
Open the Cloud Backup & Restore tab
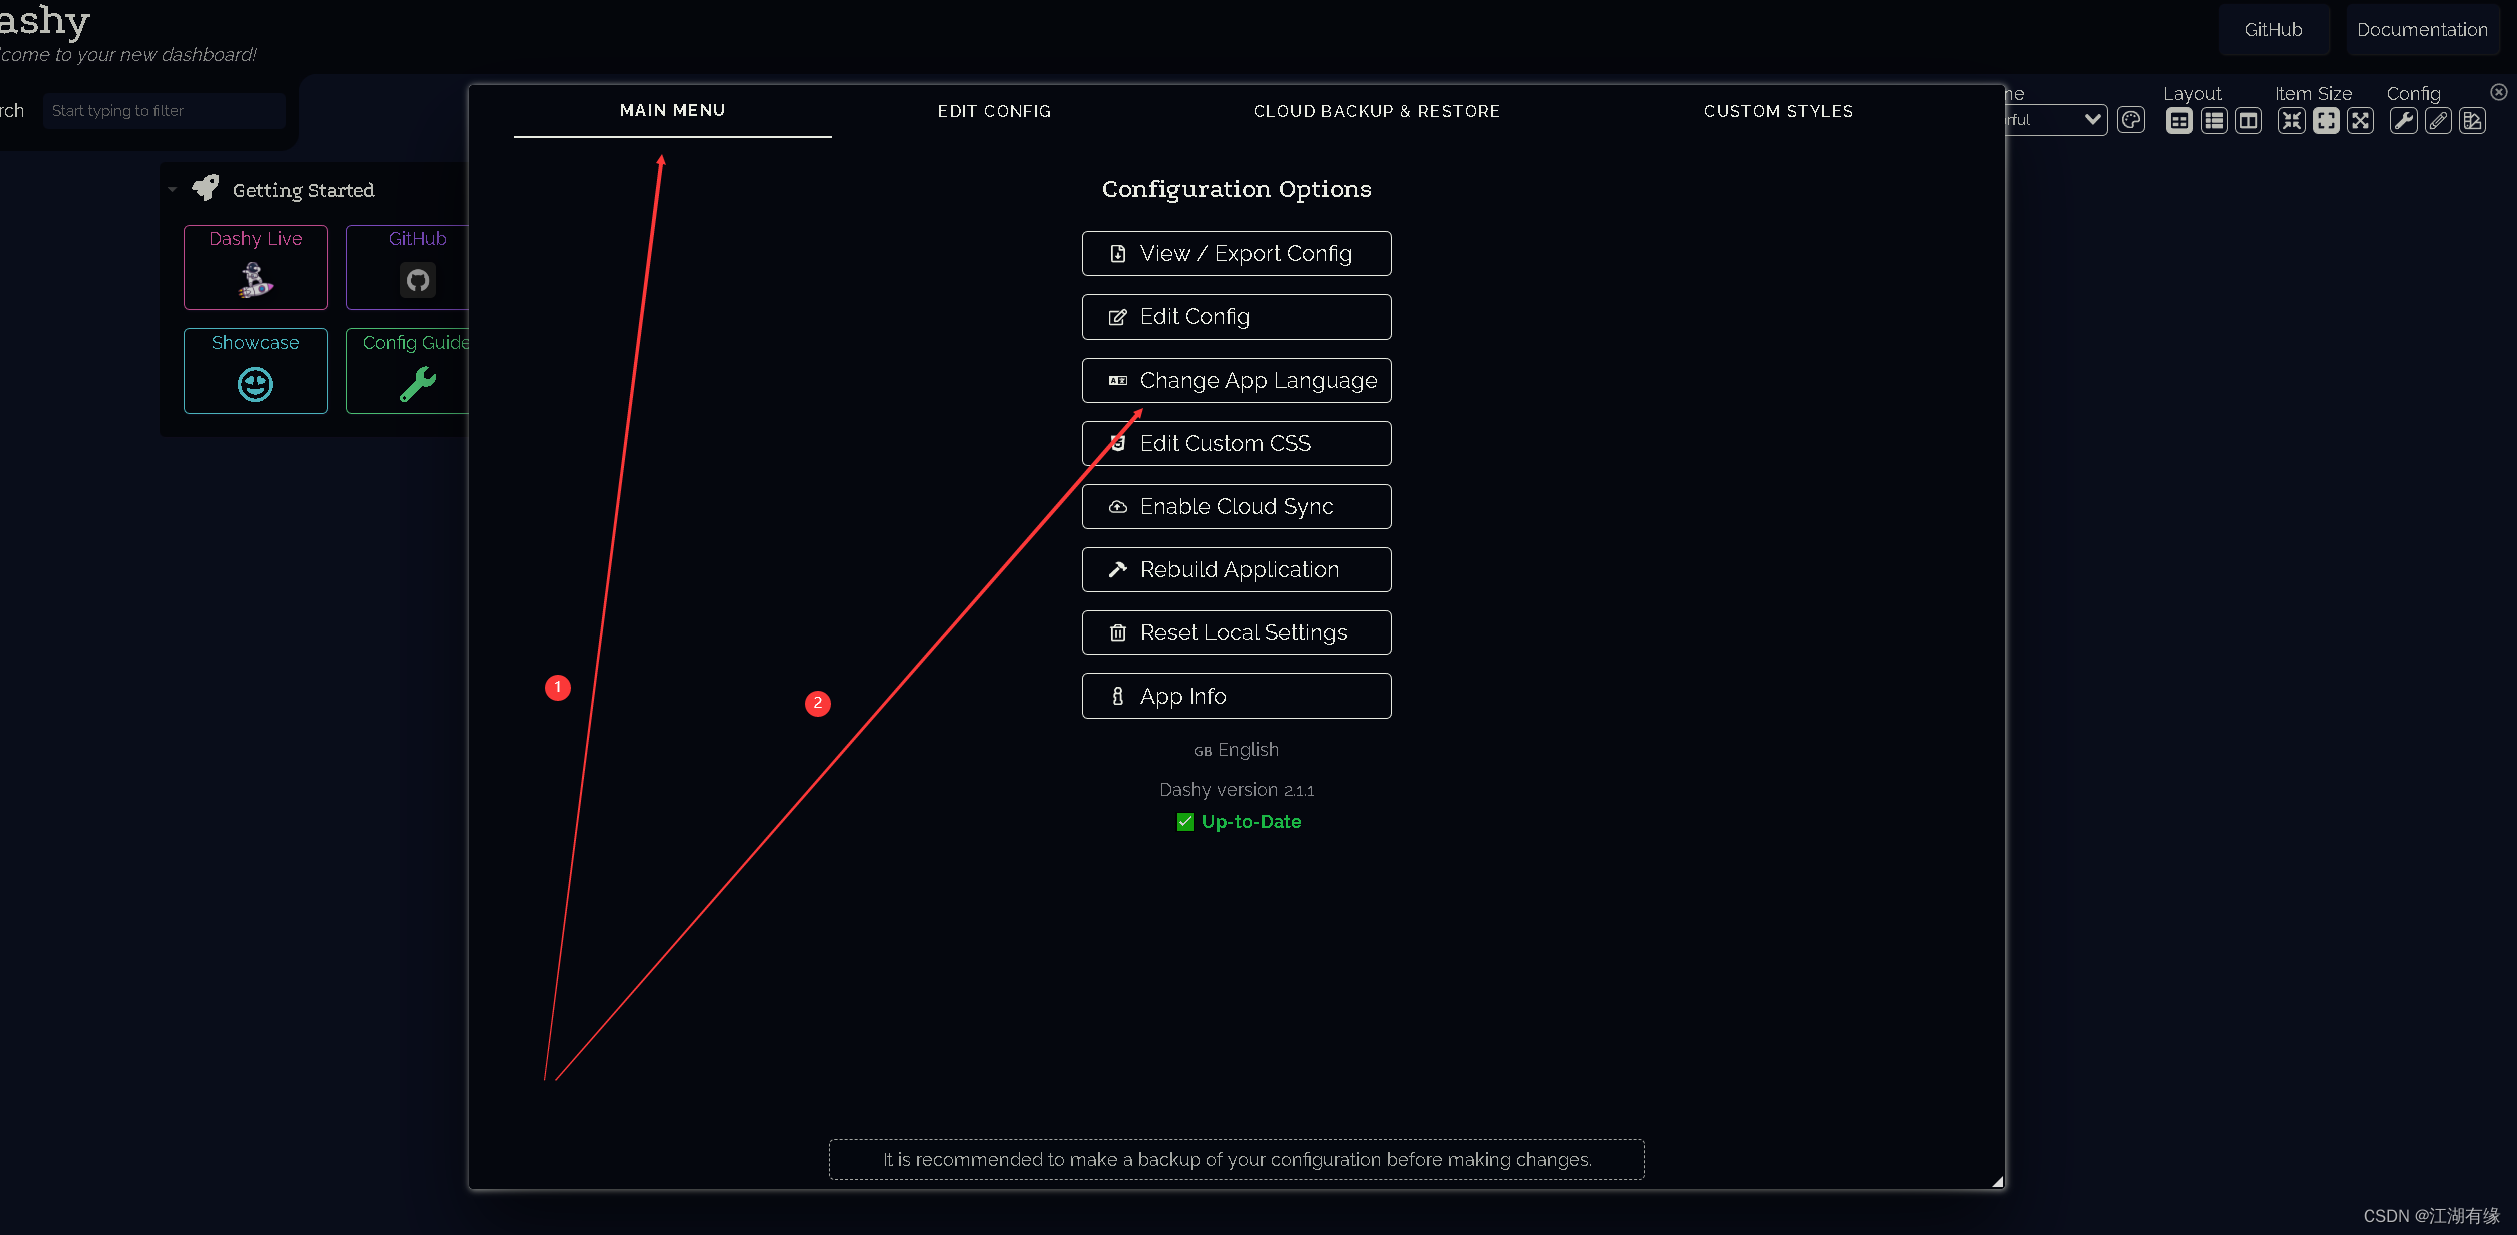pos(1376,111)
